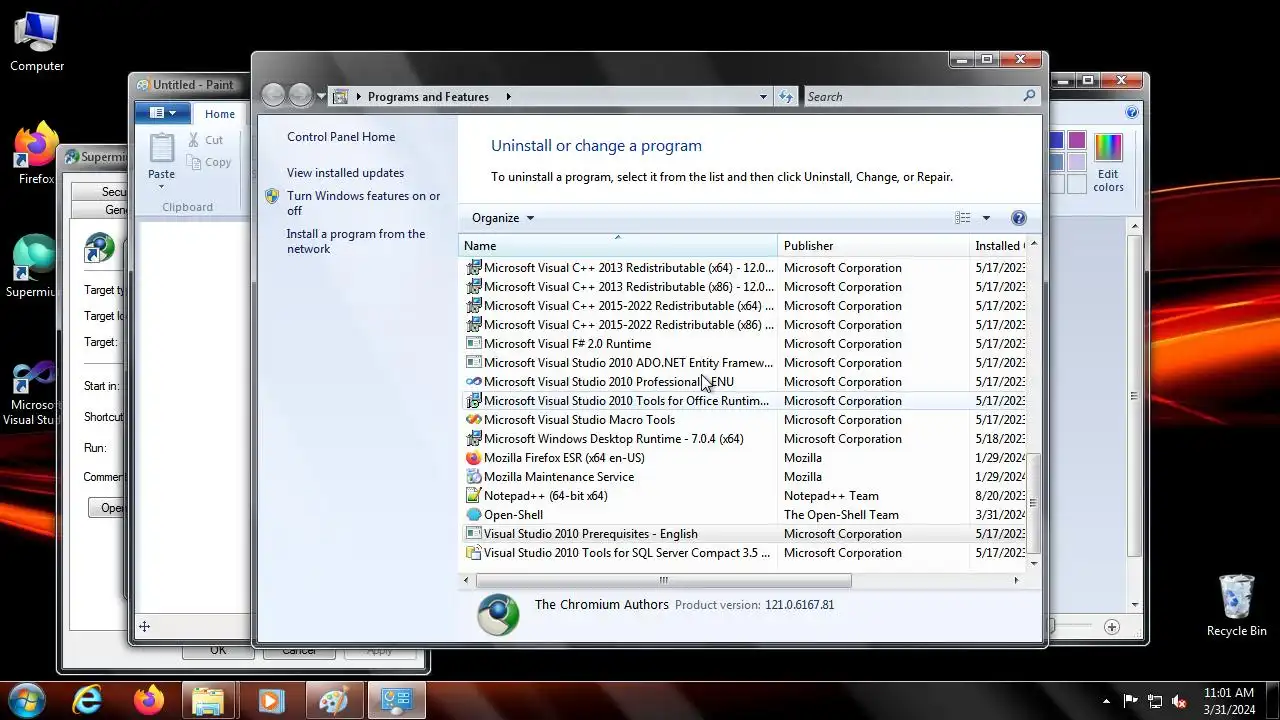Image resolution: width=1280 pixels, height=720 pixels.
Task: Click Notepad++ Team publisher cell
Action: pos(831,496)
